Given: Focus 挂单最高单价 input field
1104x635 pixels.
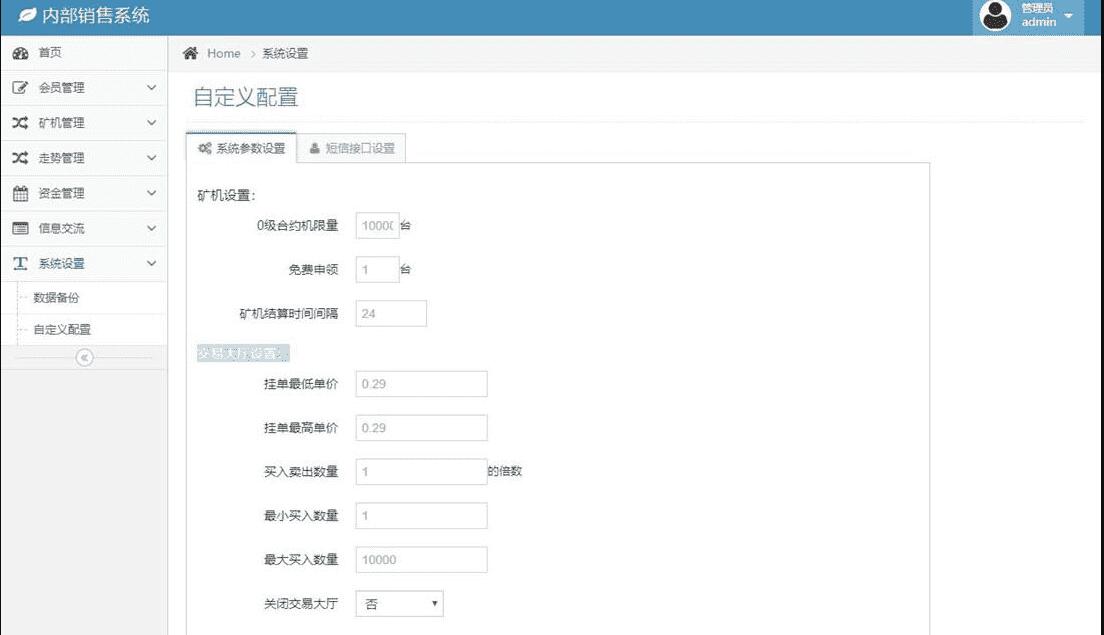Looking at the screenshot, I should [x=421, y=428].
